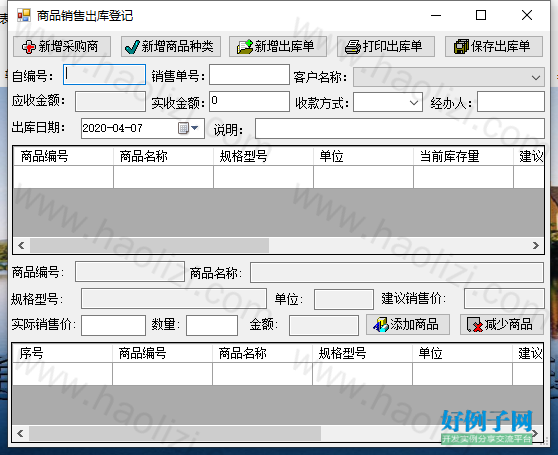Minimize the 商品销售出库登记 window
The width and height of the screenshot is (558, 455).
(436, 15)
